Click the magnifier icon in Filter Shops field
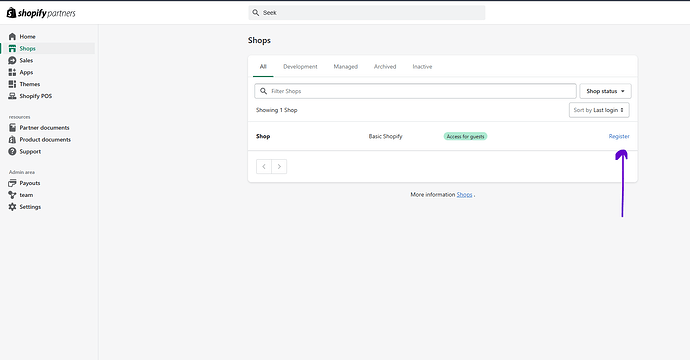This screenshot has height=360, width=690. coord(263,91)
